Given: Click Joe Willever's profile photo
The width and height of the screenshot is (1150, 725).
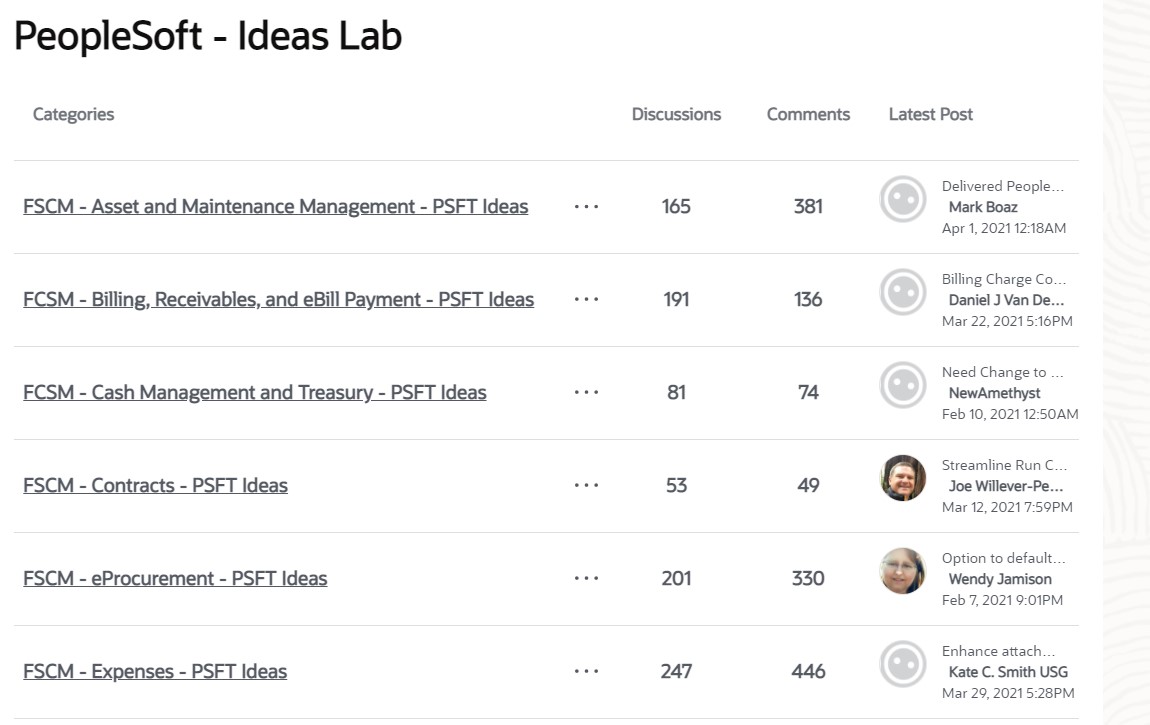Looking at the screenshot, I should coord(903,478).
